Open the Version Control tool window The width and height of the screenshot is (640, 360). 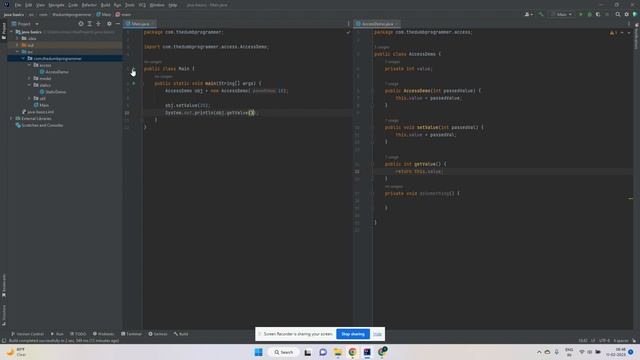[27, 334]
